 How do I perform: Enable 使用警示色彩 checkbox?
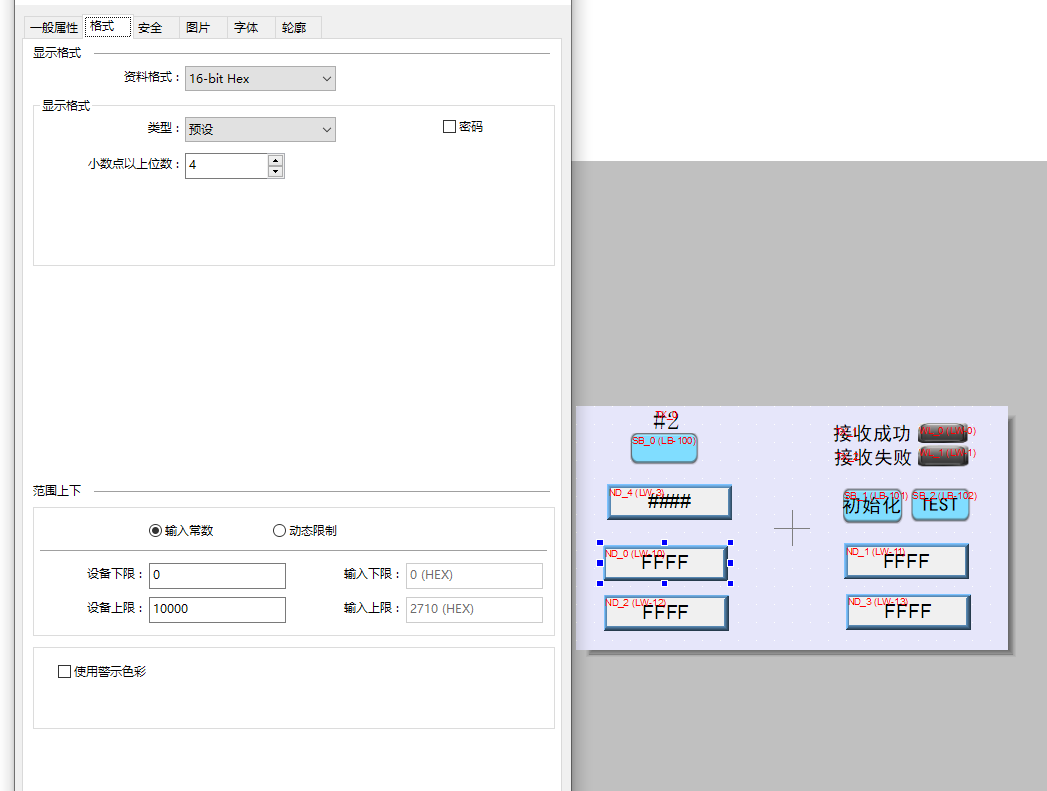(65, 672)
